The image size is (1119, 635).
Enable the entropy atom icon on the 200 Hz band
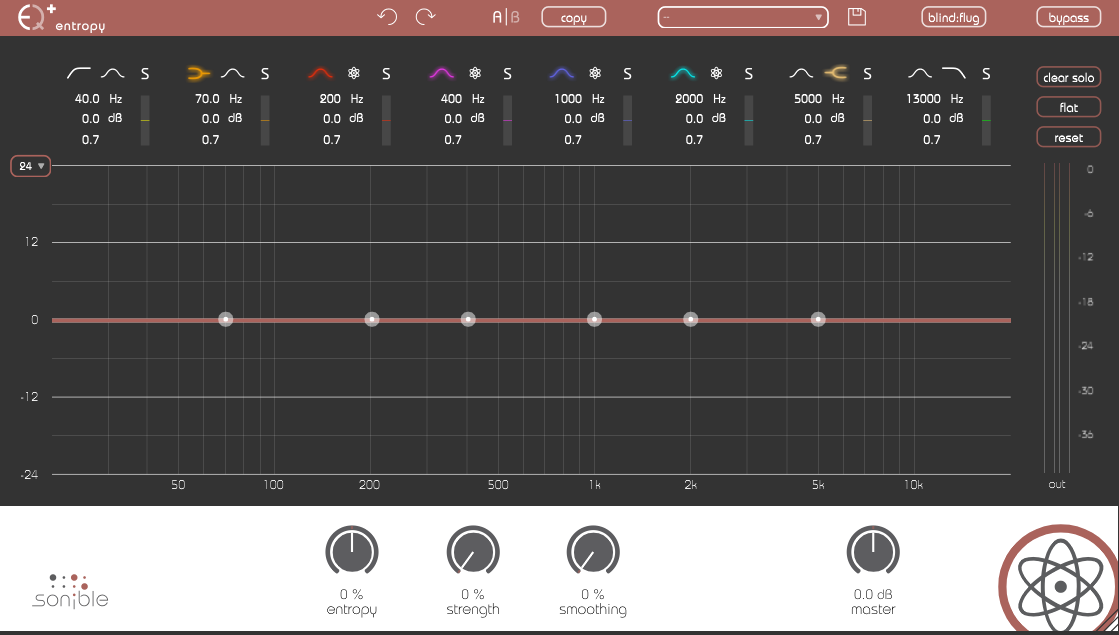(353, 73)
